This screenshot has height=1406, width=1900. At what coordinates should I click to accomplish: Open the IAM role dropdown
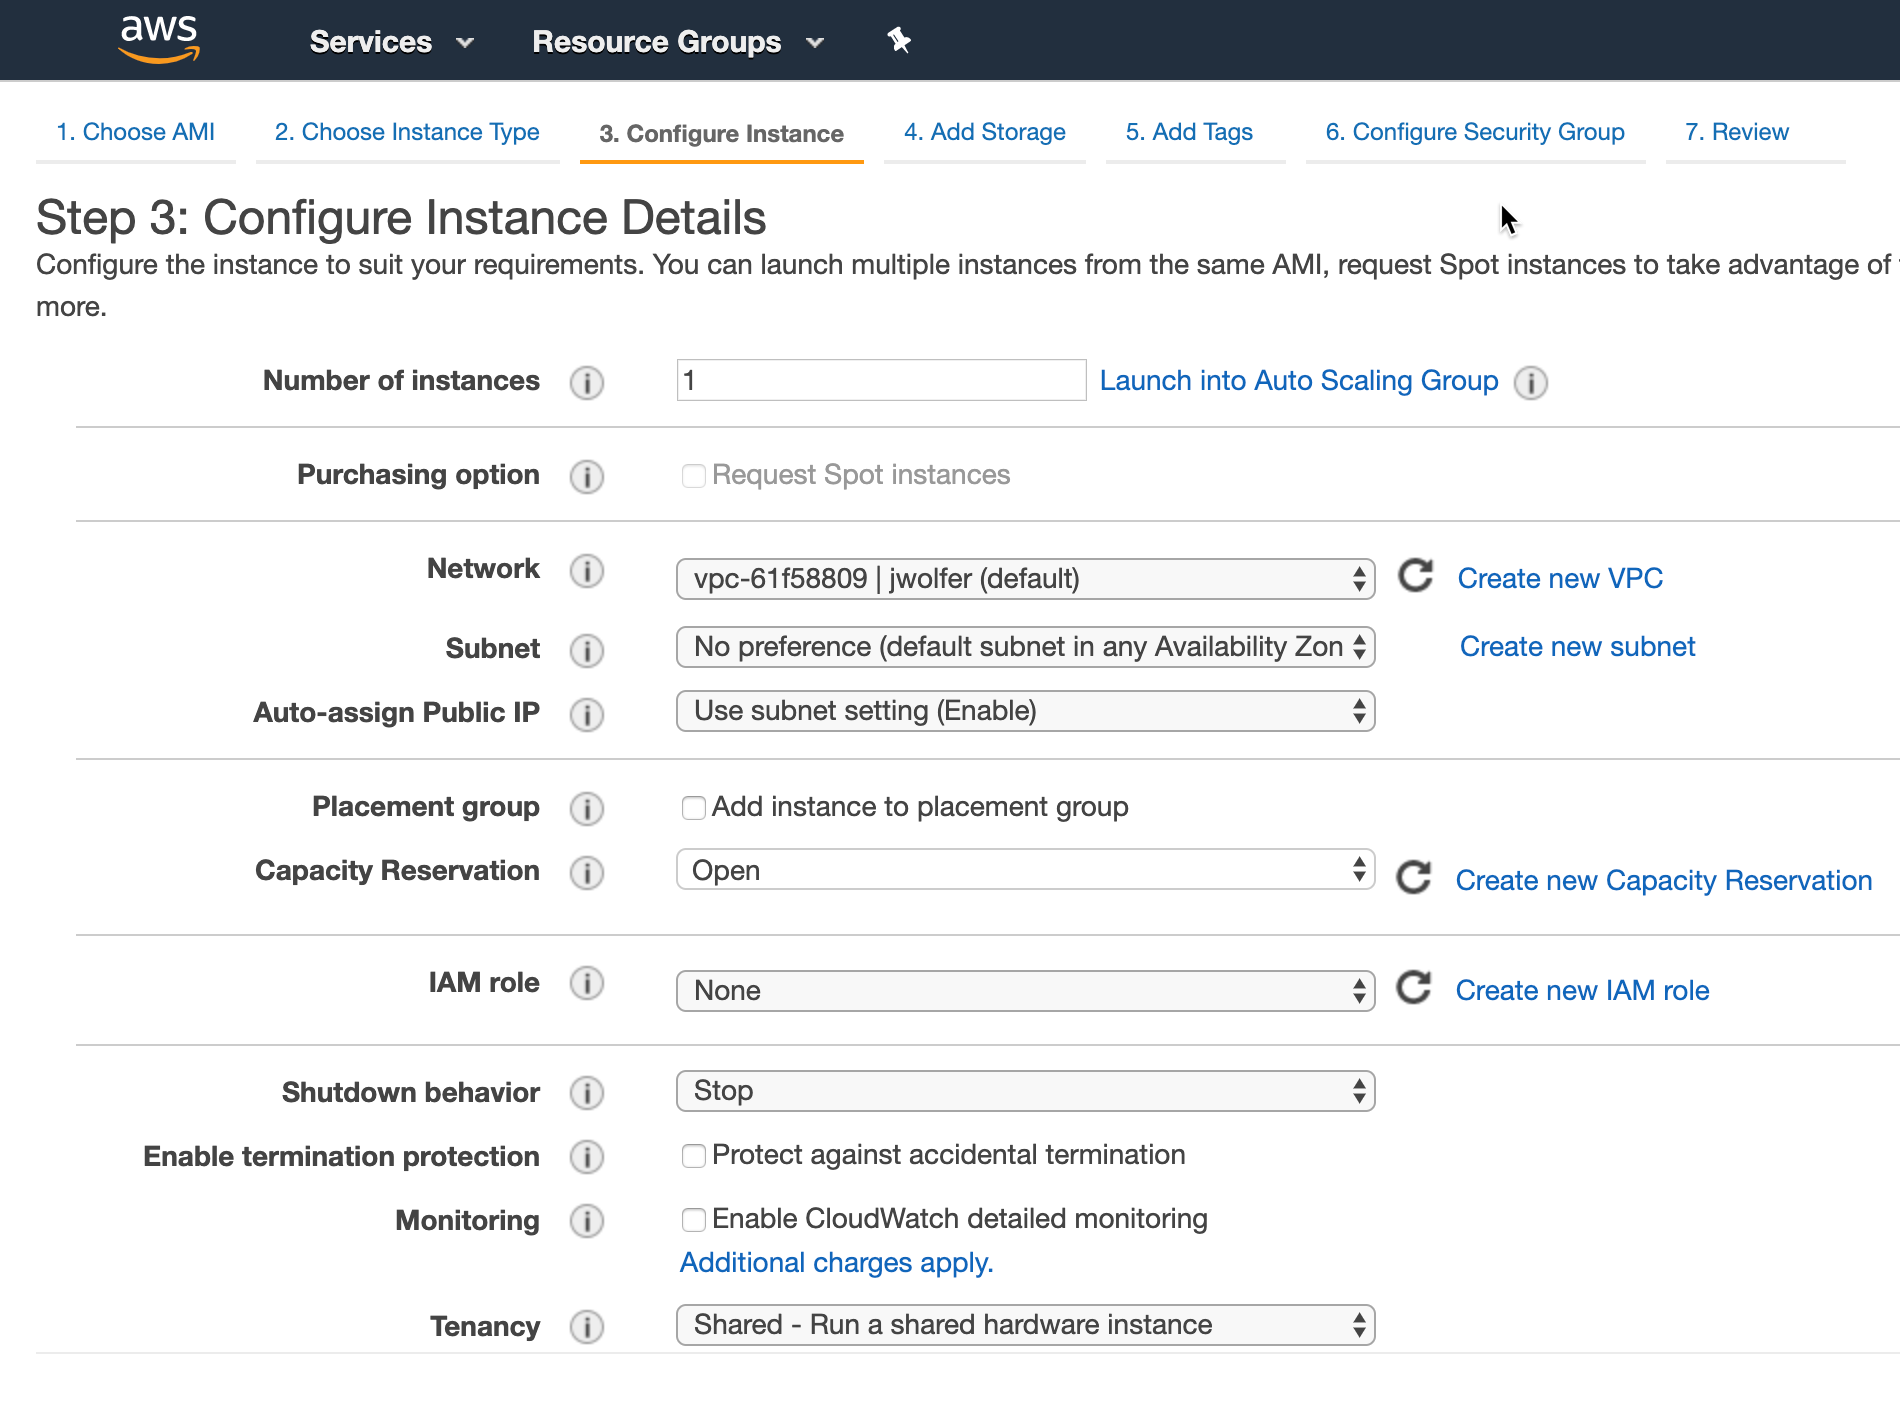[x=1025, y=991]
